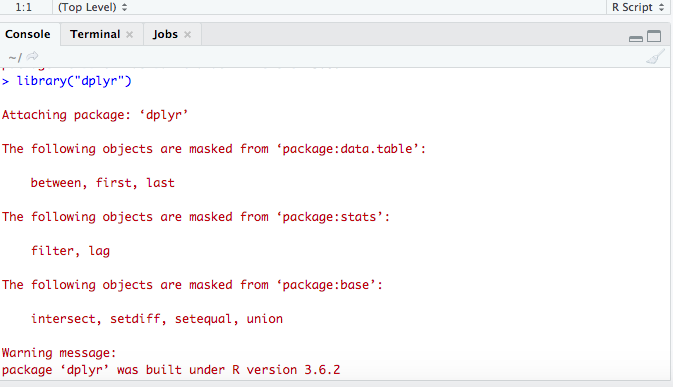Image resolution: width=673 pixels, height=387 pixels.
Task: Click the 'built under R version 3.6.2' line
Action: [x=171, y=370]
